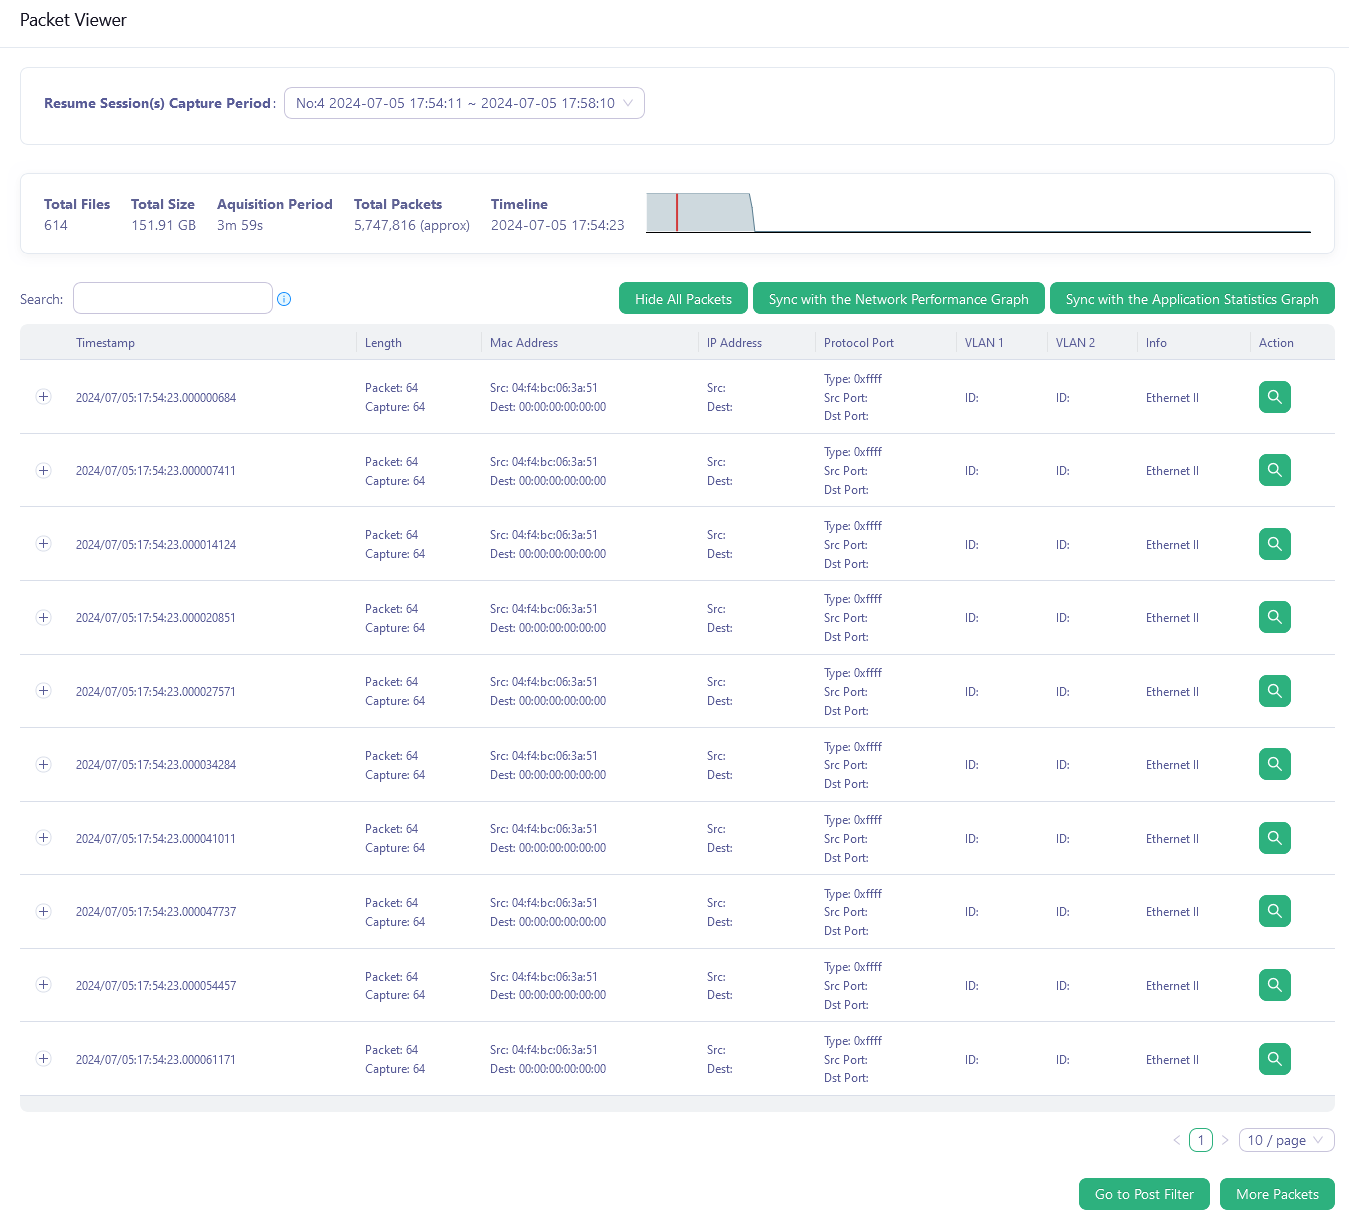
Task: Open the Capture Period session dropdown
Action: [x=464, y=103]
